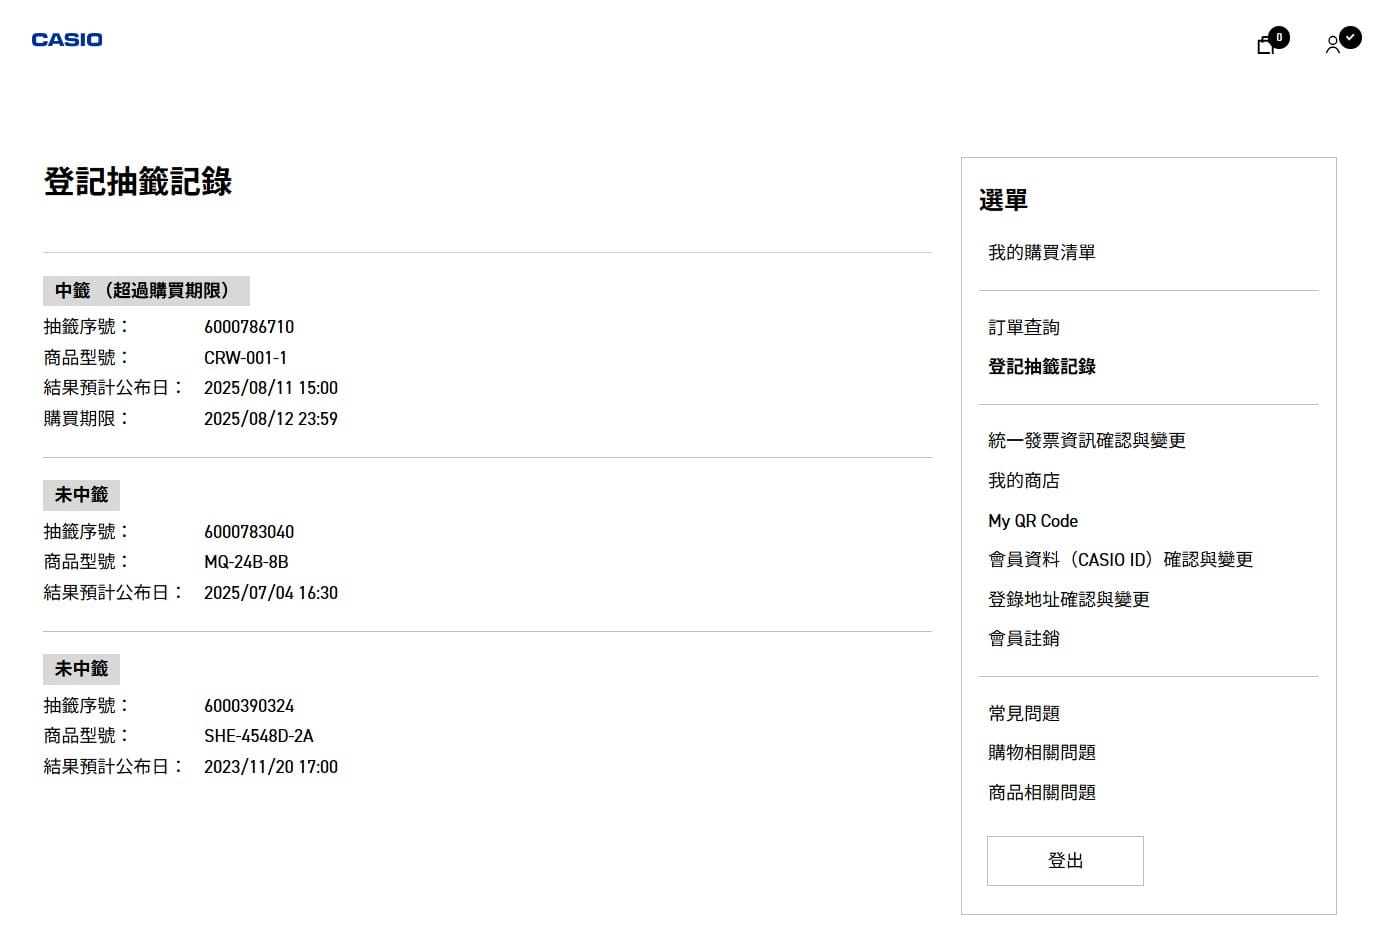Click product model CRW-001-1
Screen dimensions: 1386x933
point(245,358)
